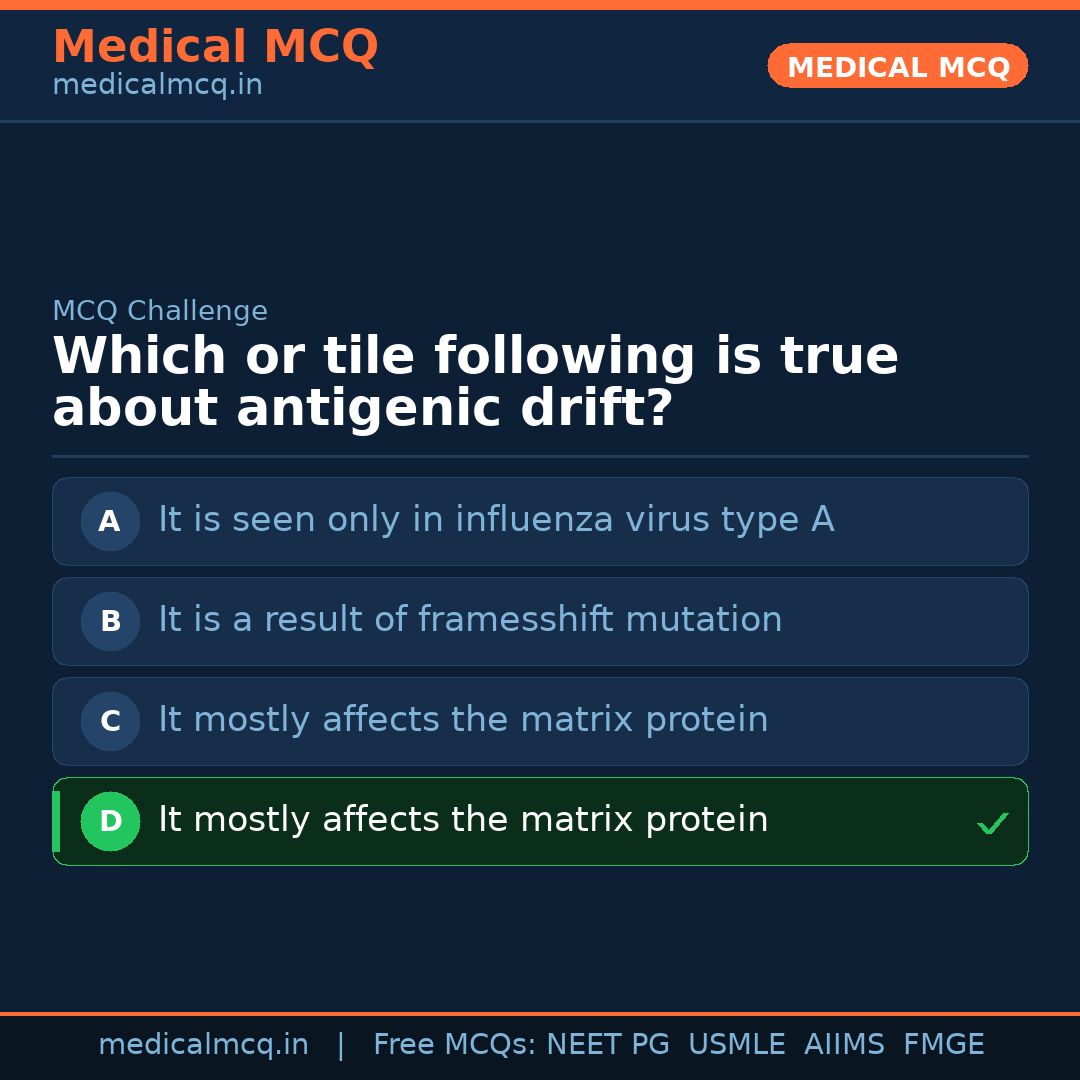1080x1080 pixels.
Task: Select the letter A circle badge
Action: pyautogui.click(x=110, y=521)
